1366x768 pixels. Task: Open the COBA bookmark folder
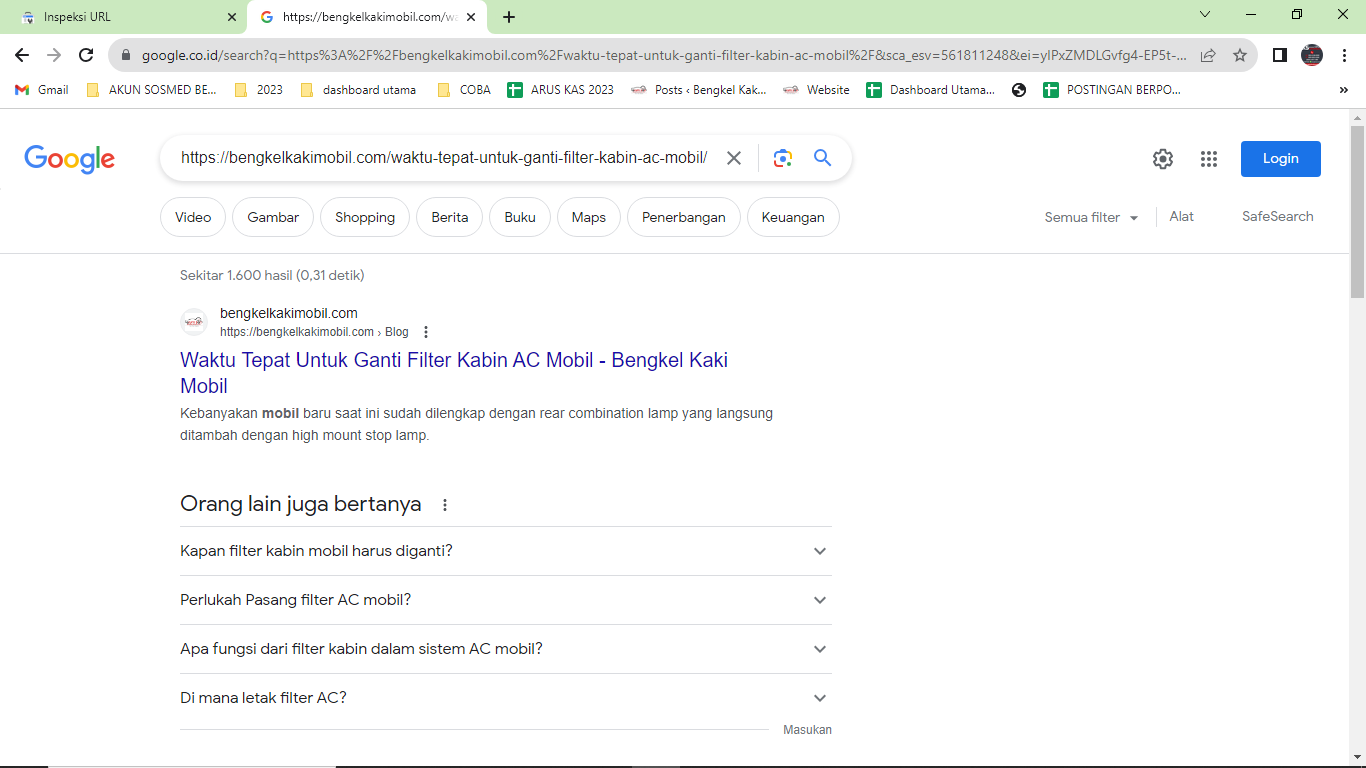click(464, 90)
